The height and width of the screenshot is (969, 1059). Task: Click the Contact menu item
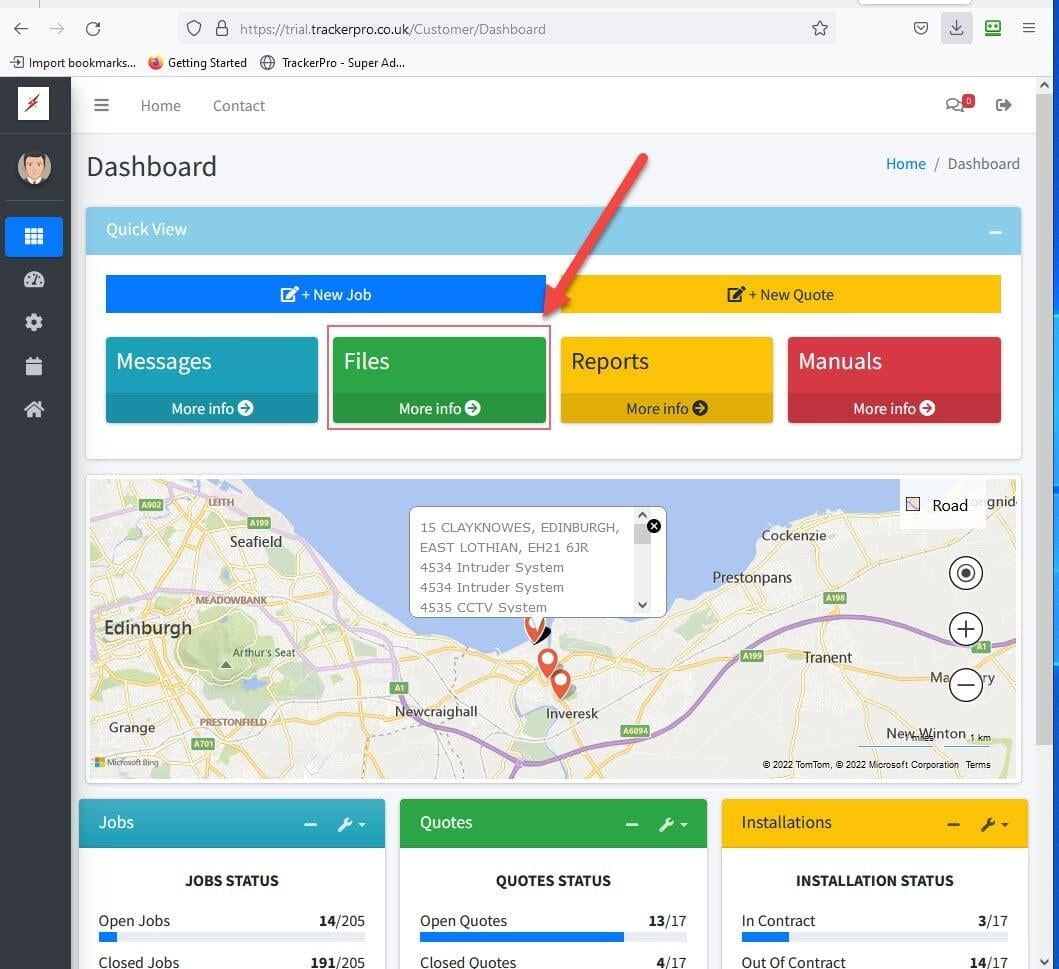pos(239,106)
